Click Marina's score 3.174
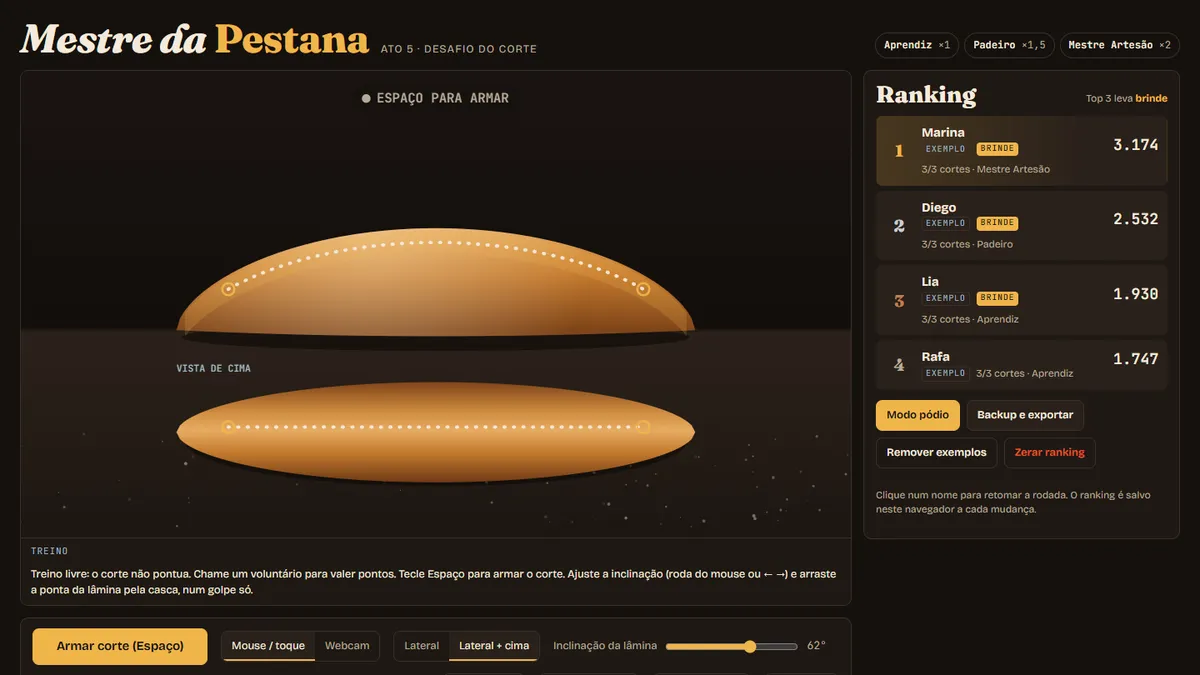Screen dimensions: 1200x675 tap(1135, 145)
